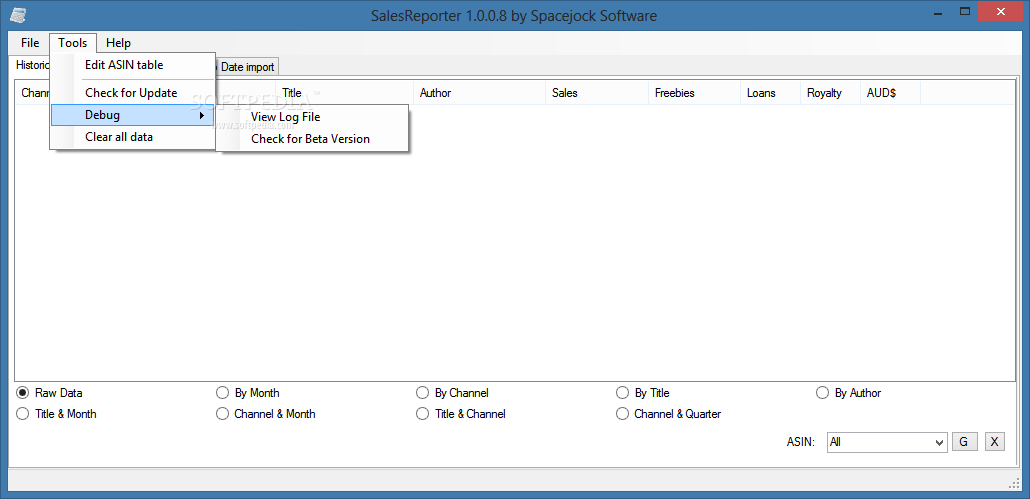The width and height of the screenshot is (1030, 499).
Task: Select the By Author option
Action: pos(849,393)
